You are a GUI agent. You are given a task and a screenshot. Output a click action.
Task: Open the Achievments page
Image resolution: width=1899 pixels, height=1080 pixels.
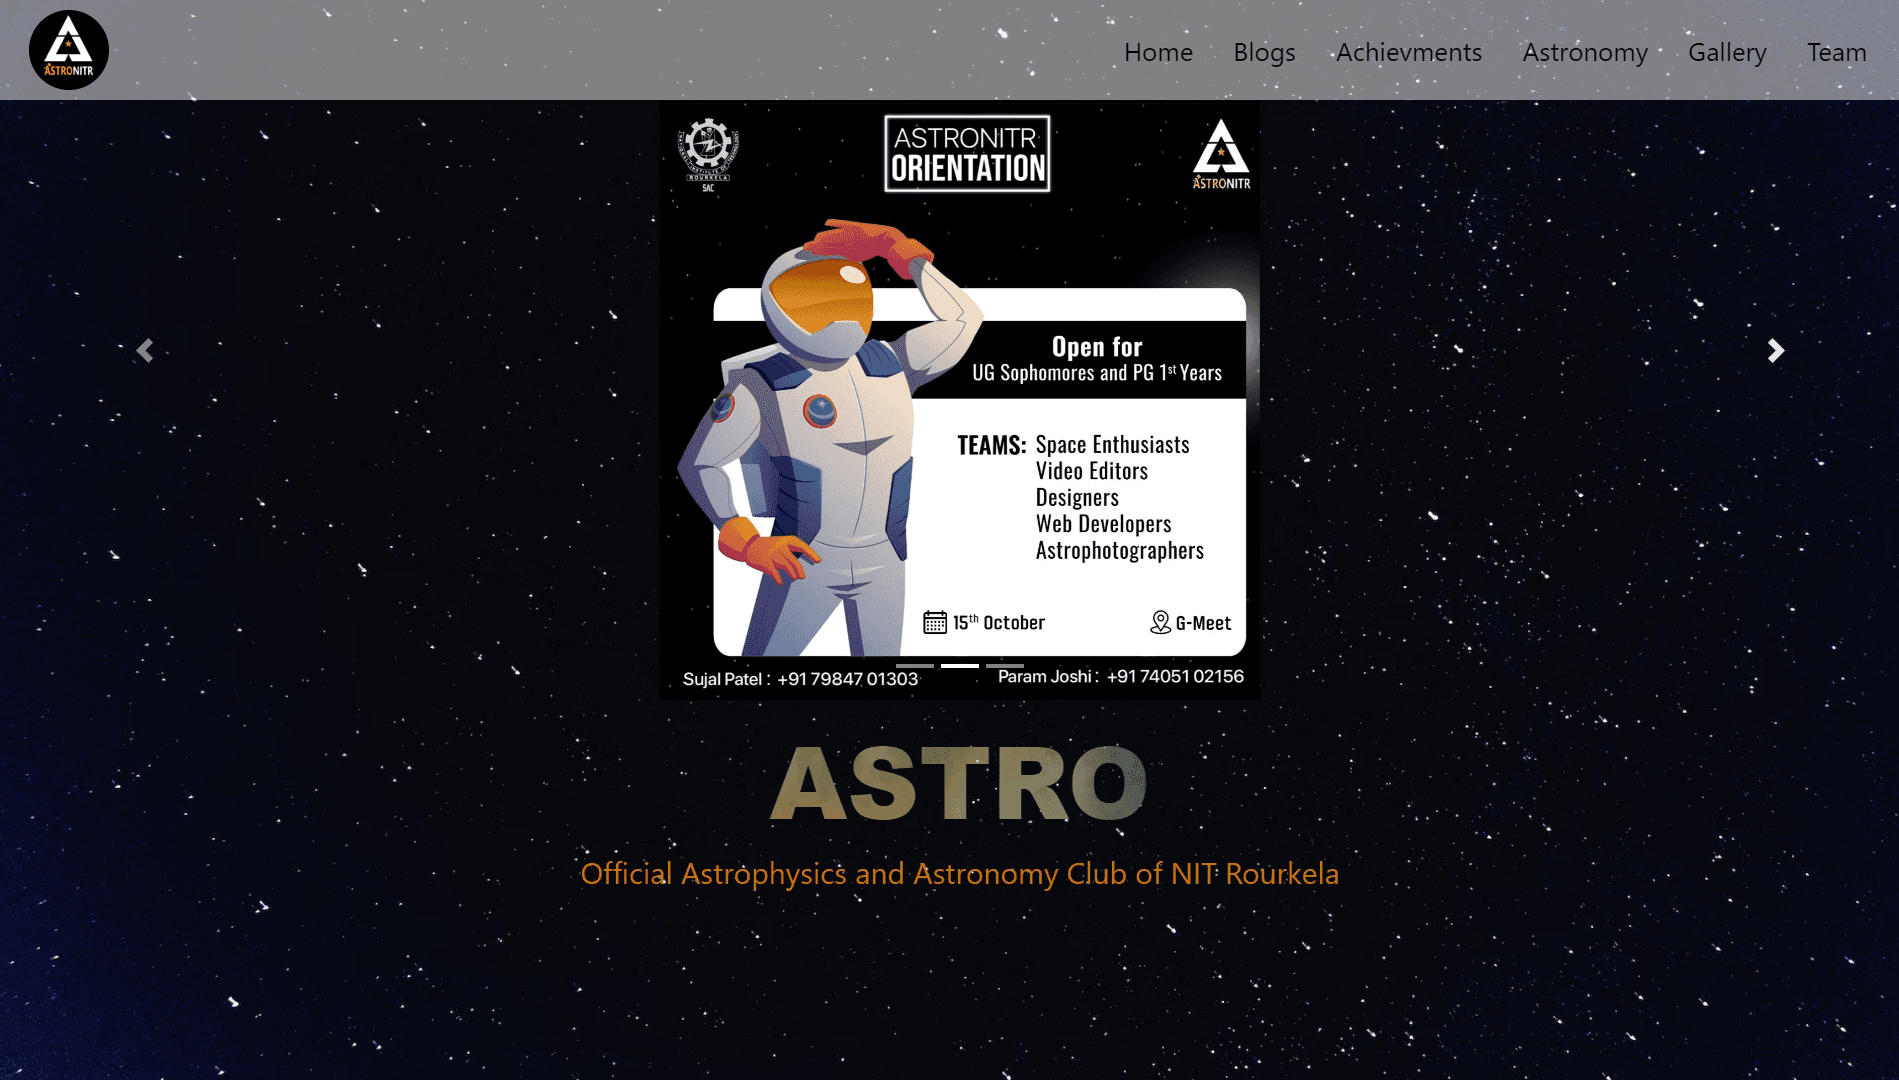point(1409,52)
